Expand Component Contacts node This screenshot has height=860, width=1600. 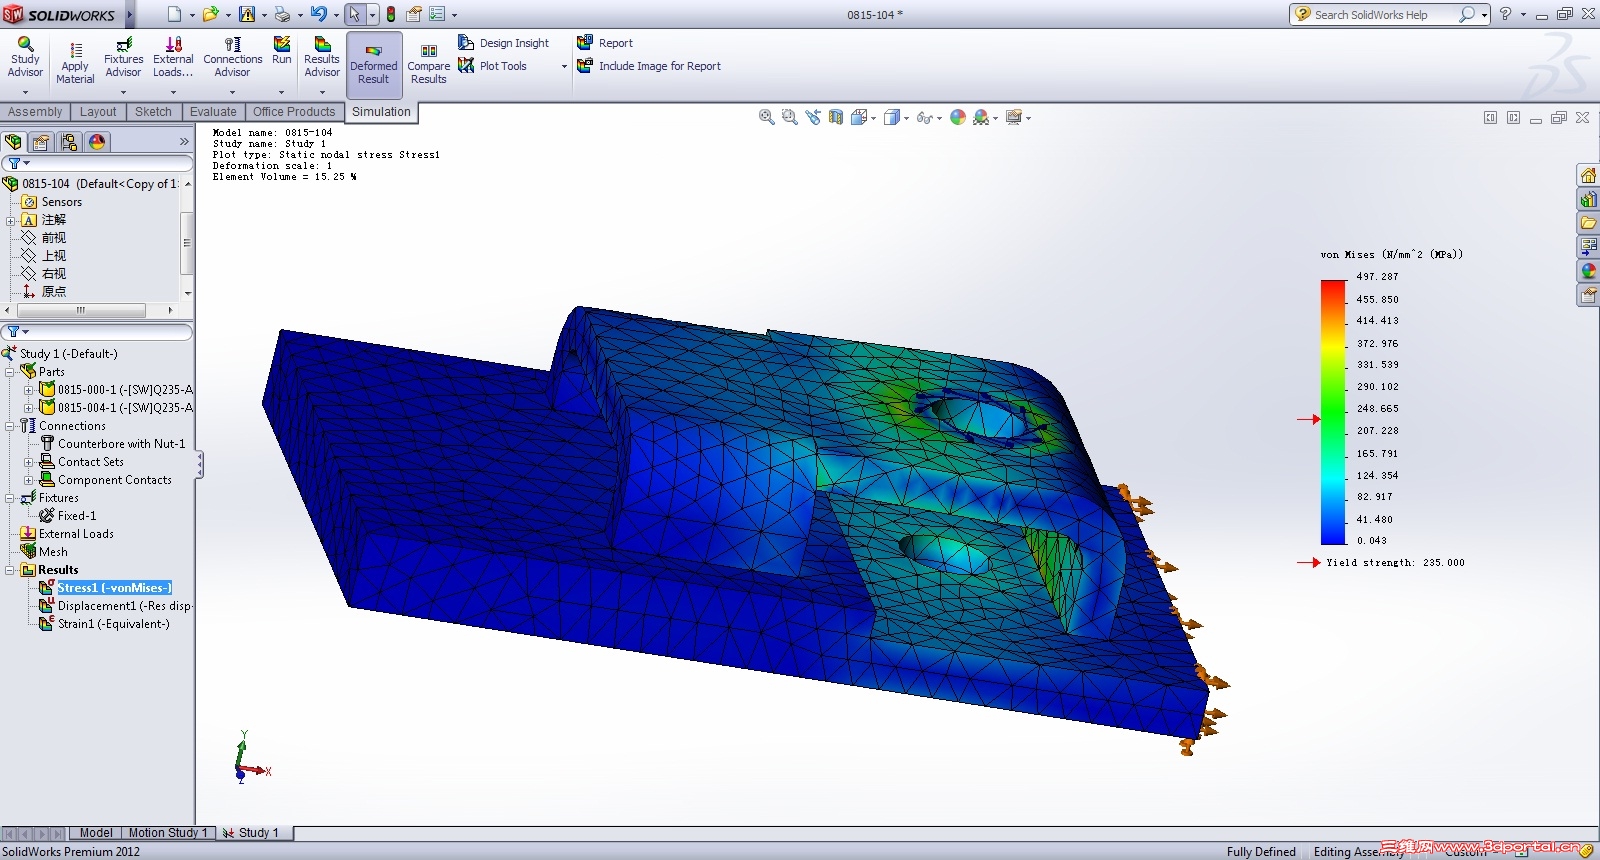28,480
